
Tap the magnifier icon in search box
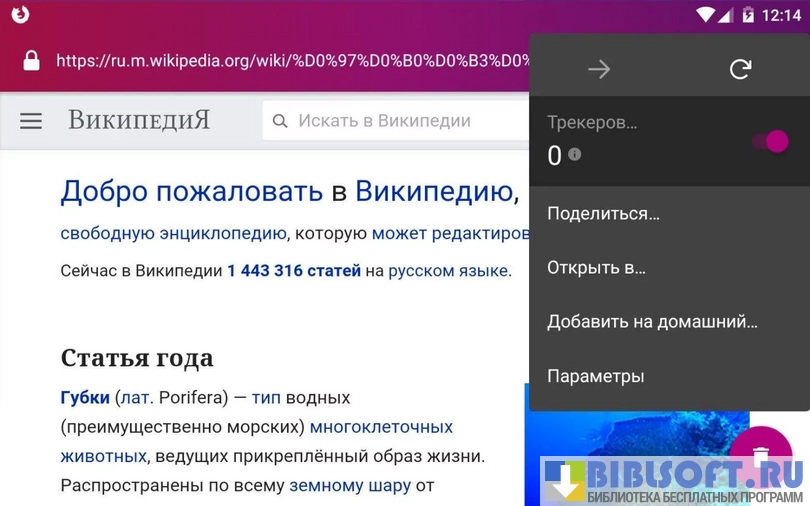coord(280,121)
